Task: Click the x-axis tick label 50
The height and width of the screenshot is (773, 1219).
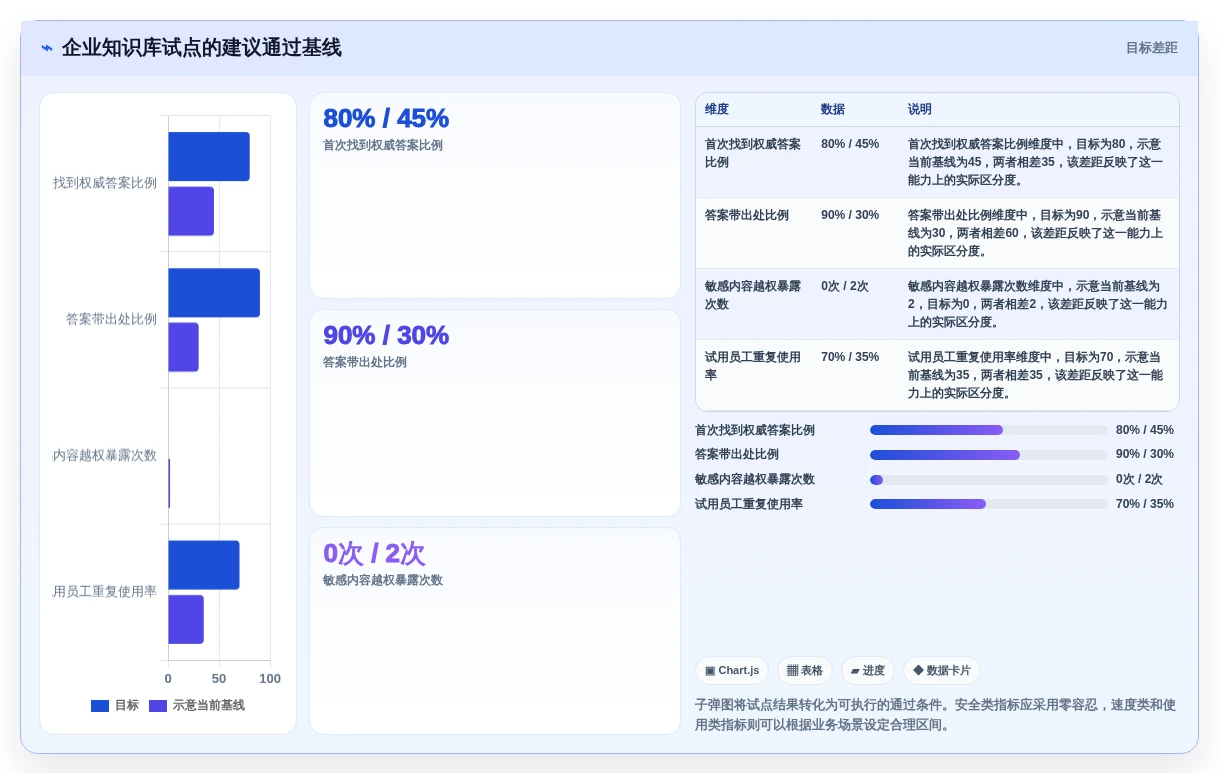Action: pyautogui.click(x=219, y=678)
